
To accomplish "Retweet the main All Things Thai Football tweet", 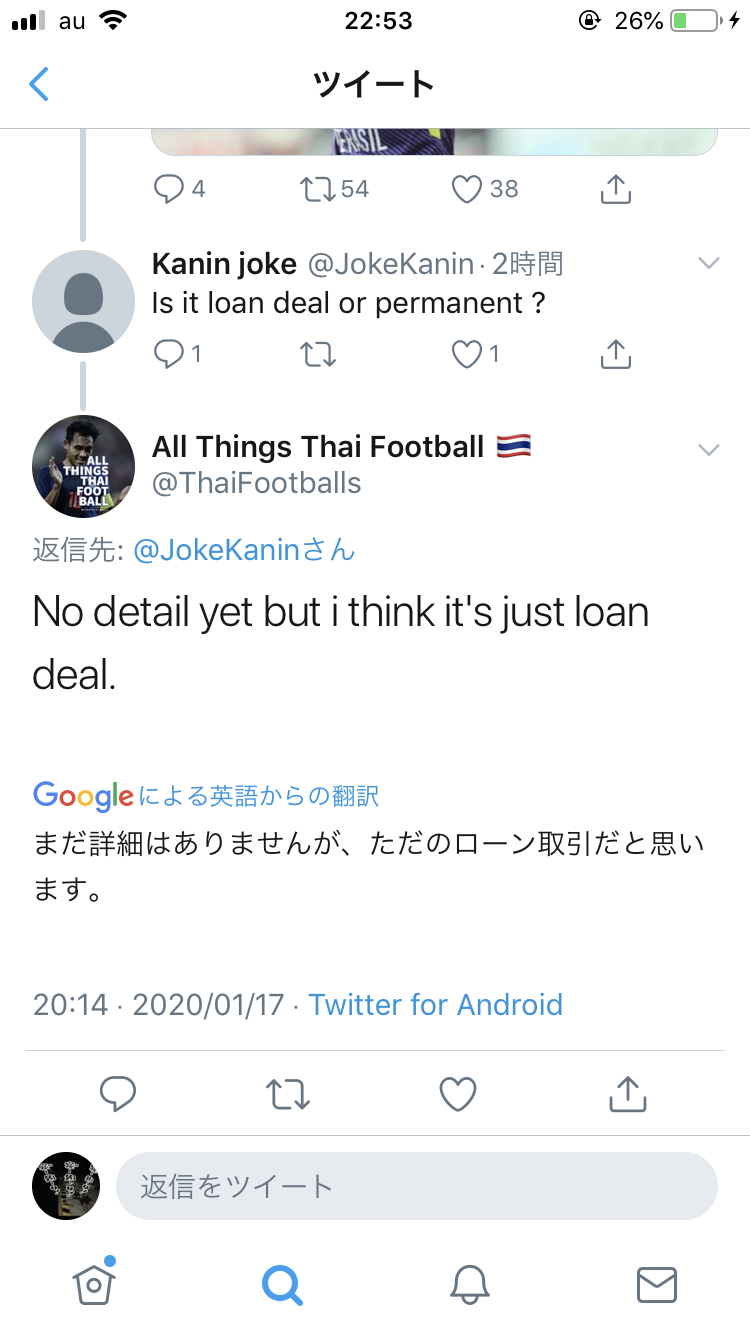I will click(x=288, y=1094).
